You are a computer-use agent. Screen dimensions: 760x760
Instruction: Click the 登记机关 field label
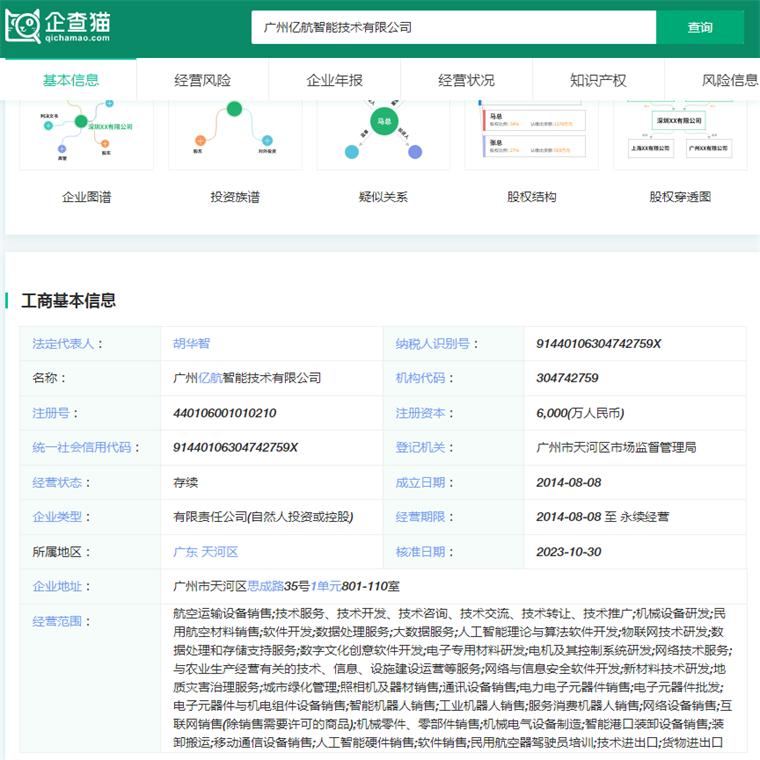pyautogui.click(x=420, y=447)
